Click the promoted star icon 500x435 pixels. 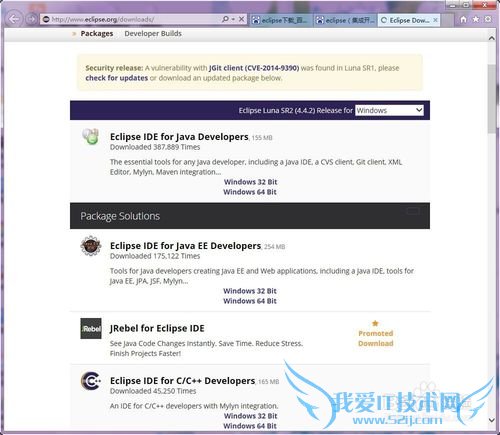pyautogui.click(x=375, y=323)
